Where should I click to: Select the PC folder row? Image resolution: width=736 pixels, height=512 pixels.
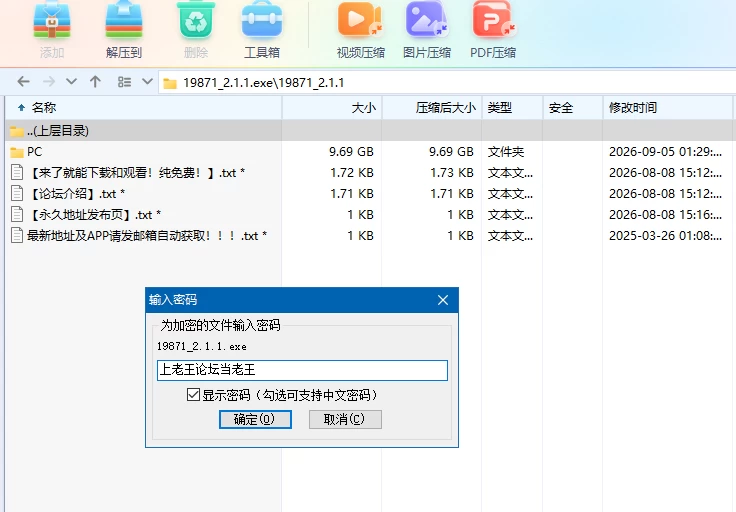pos(370,152)
